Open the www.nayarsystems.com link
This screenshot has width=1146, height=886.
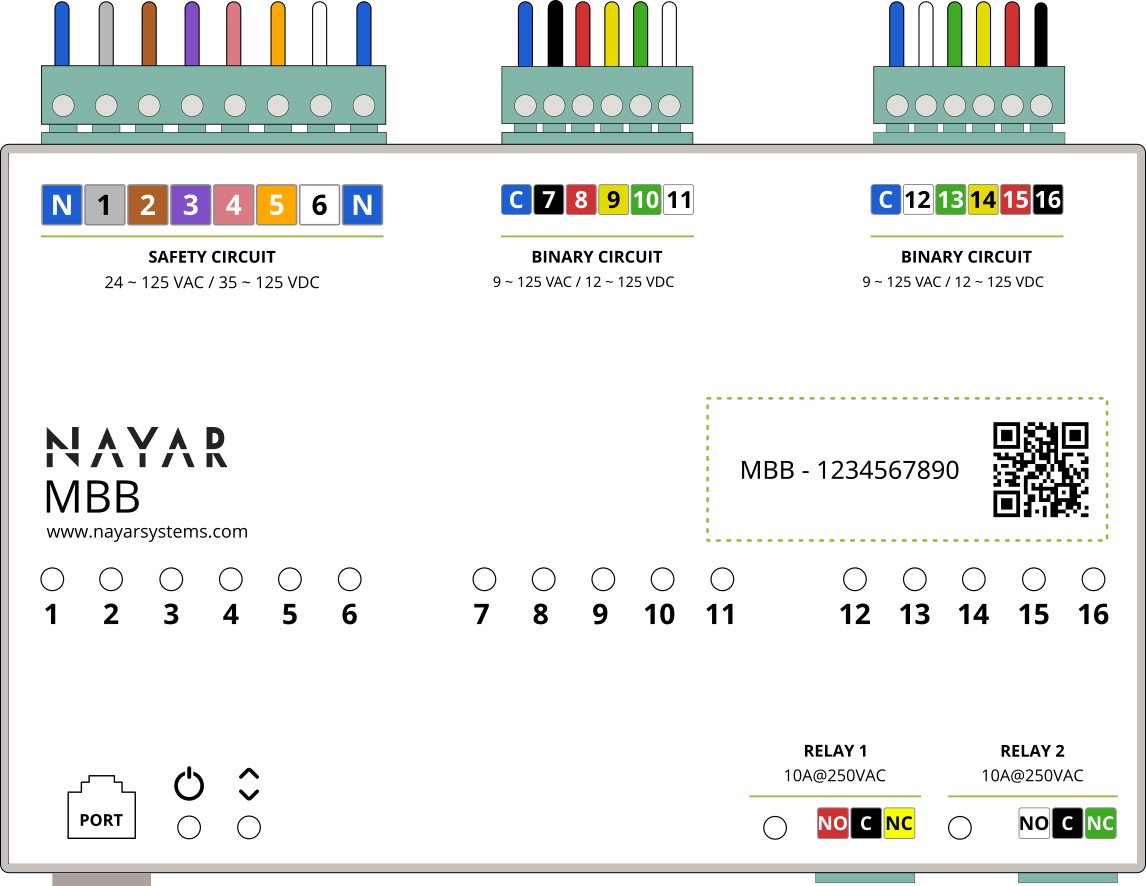pyautogui.click(x=147, y=531)
